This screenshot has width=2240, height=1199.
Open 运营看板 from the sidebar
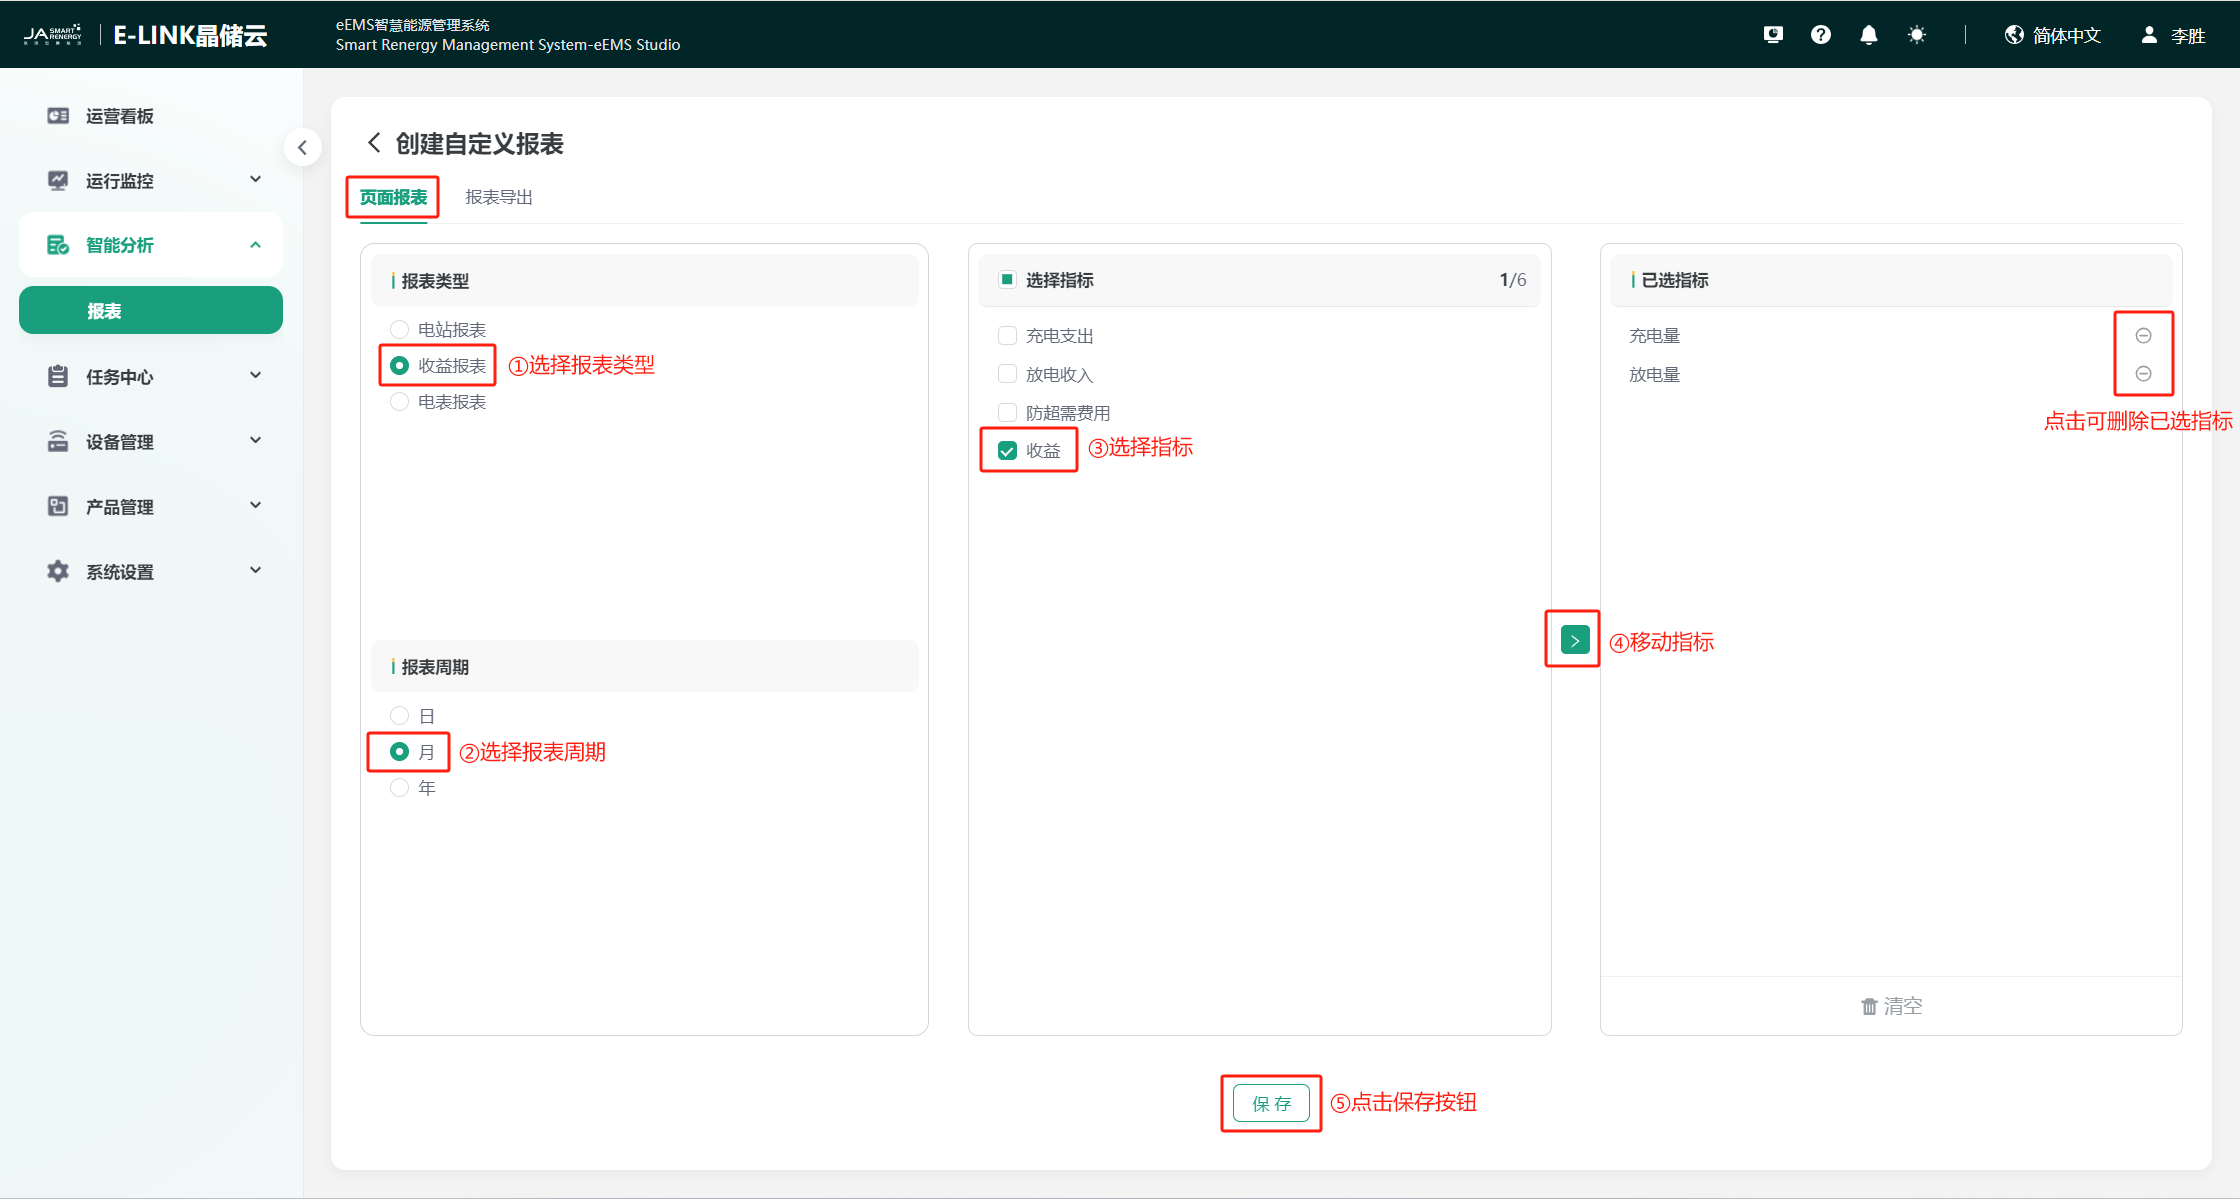120,116
